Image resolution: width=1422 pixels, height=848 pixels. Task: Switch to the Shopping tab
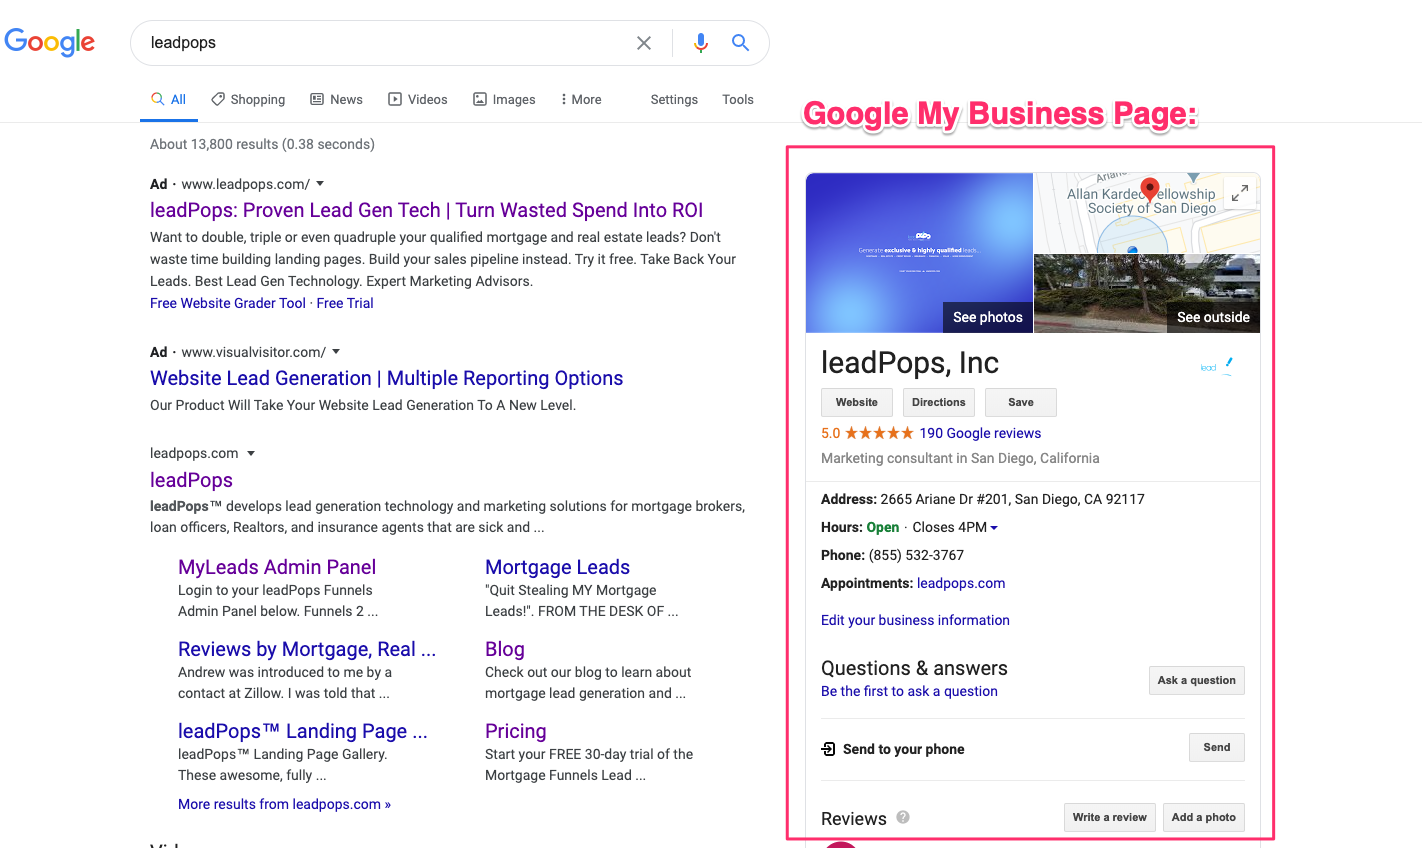pos(248,99)
